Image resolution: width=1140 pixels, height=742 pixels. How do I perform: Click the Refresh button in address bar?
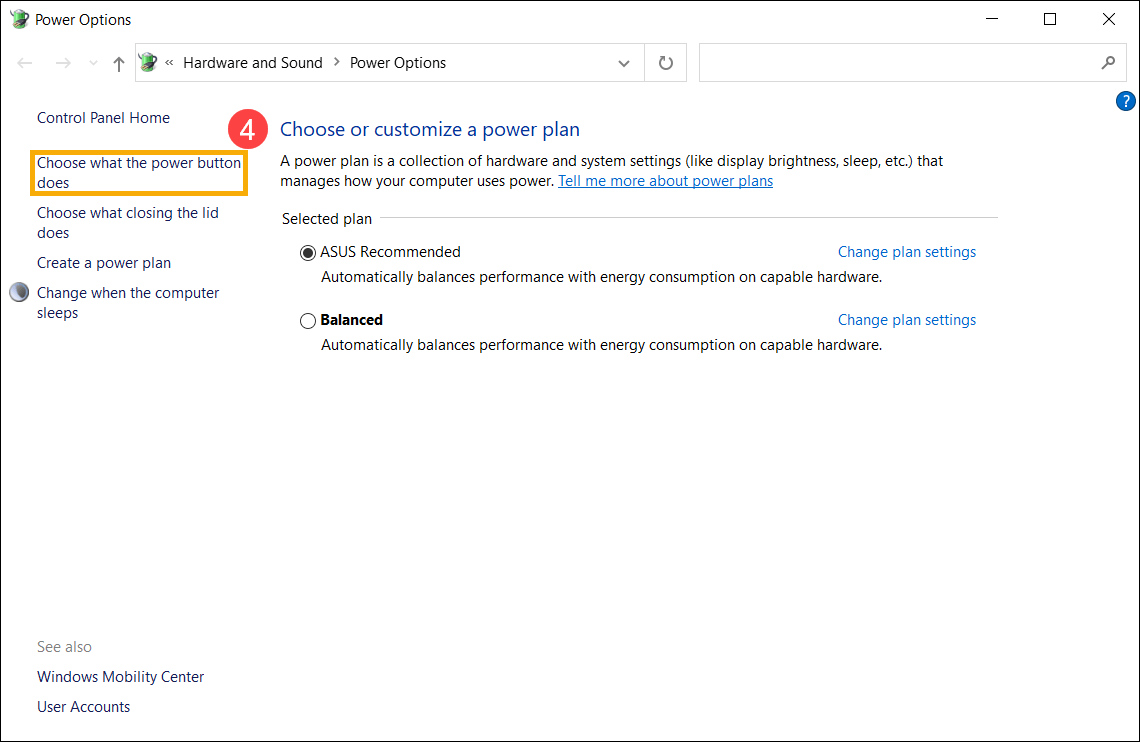(x=666, y=63)
